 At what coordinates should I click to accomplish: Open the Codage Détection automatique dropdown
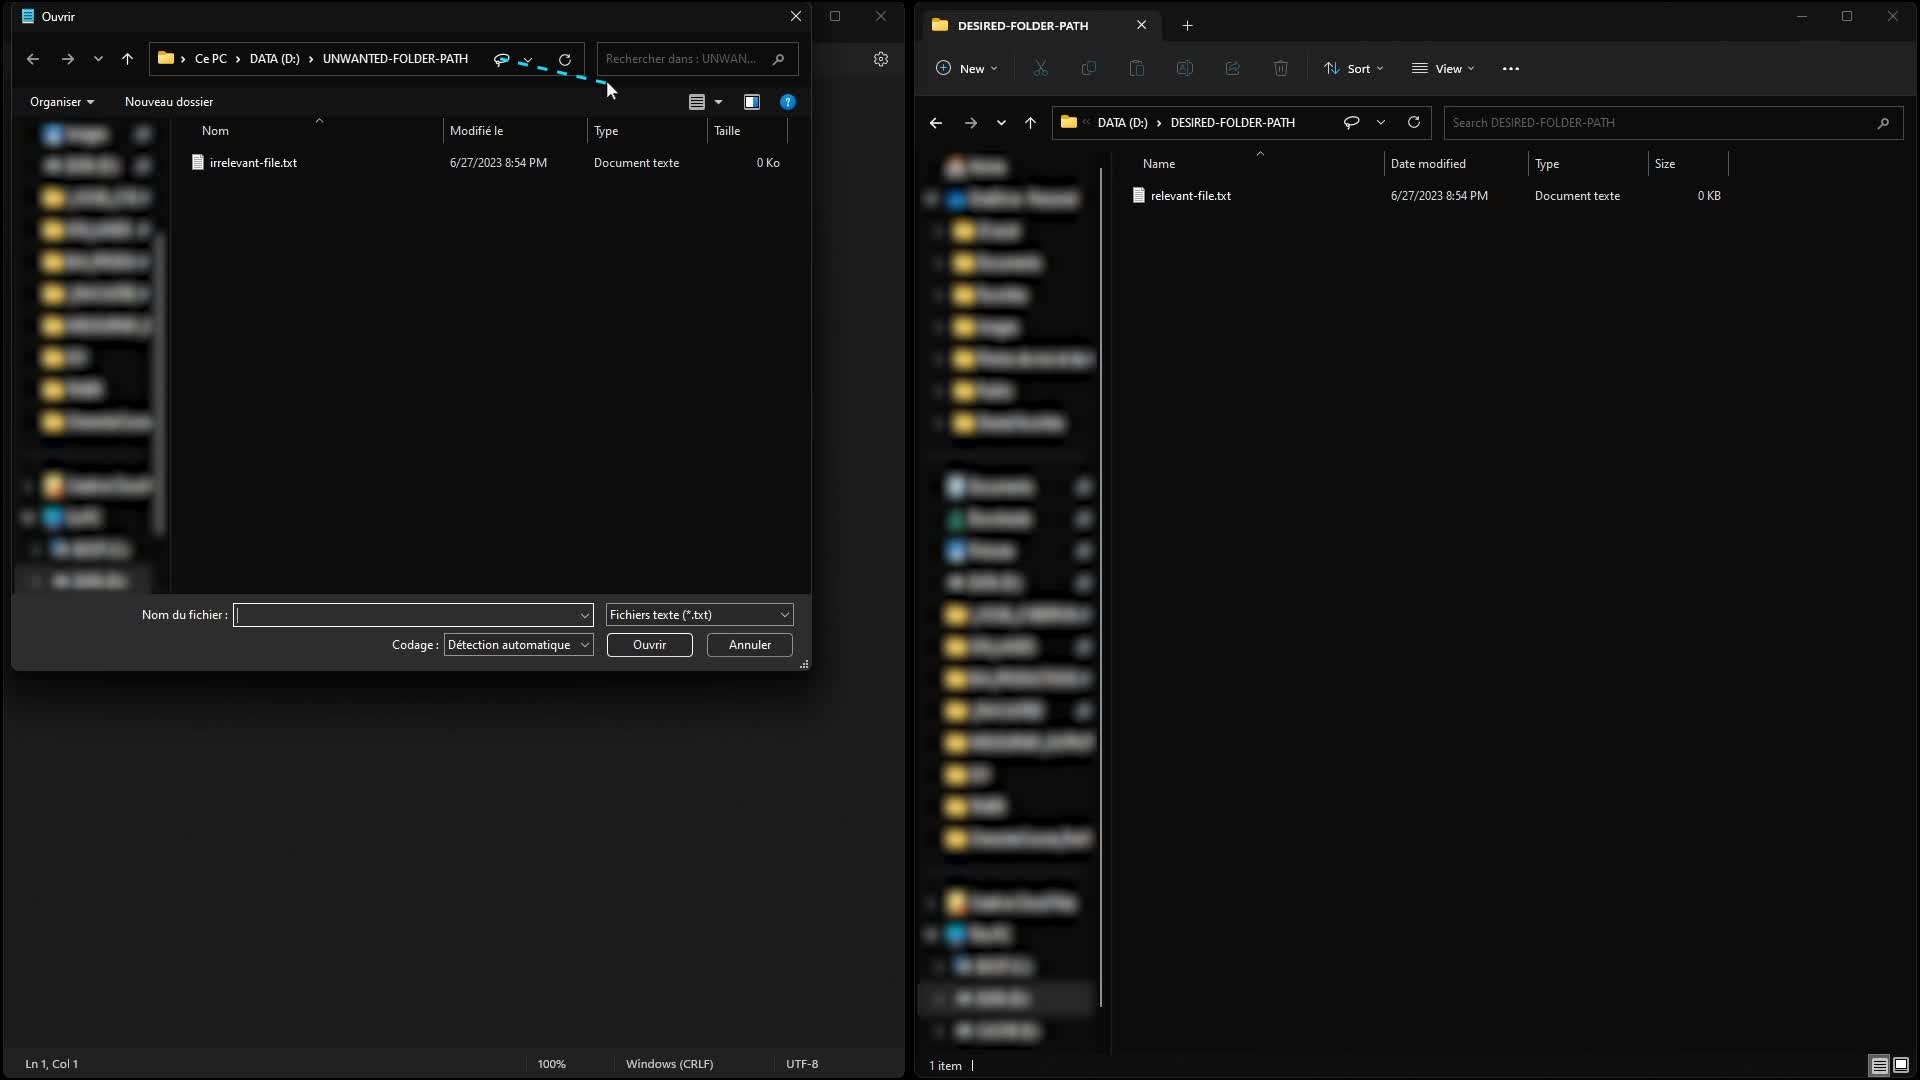[x=518, y=645]
